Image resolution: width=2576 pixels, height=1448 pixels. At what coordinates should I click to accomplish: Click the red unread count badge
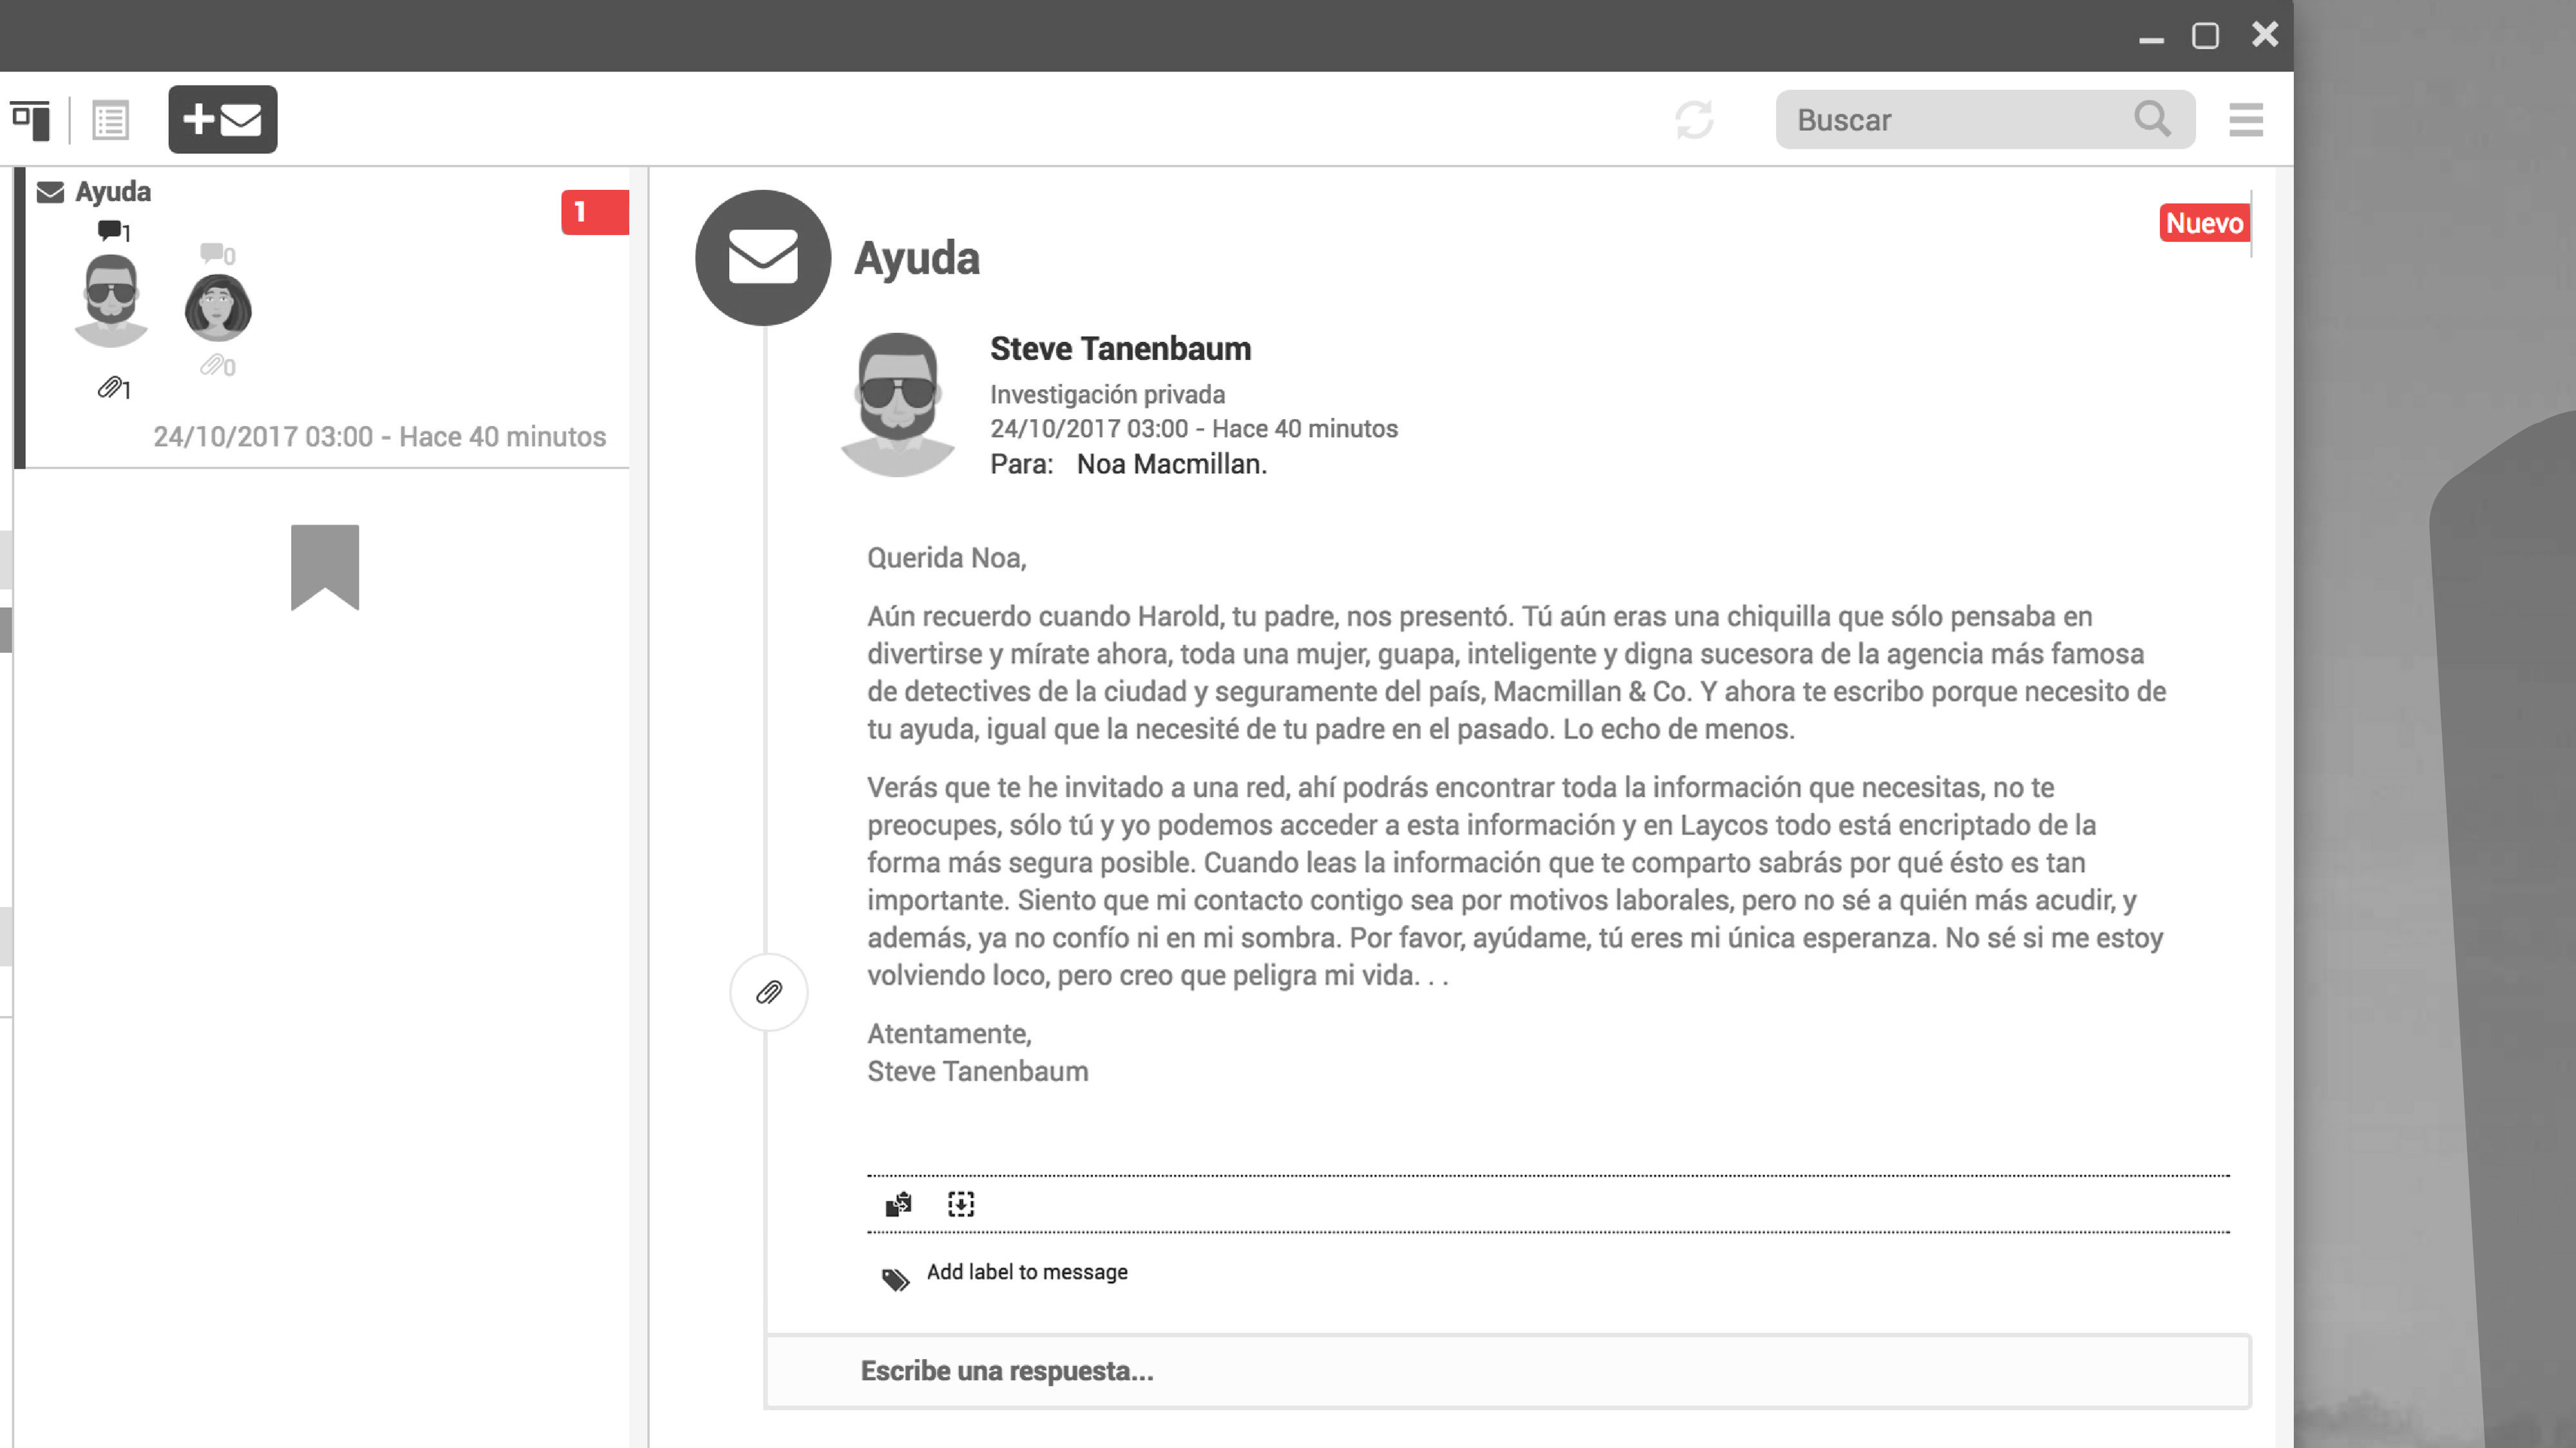pos(595,212)
